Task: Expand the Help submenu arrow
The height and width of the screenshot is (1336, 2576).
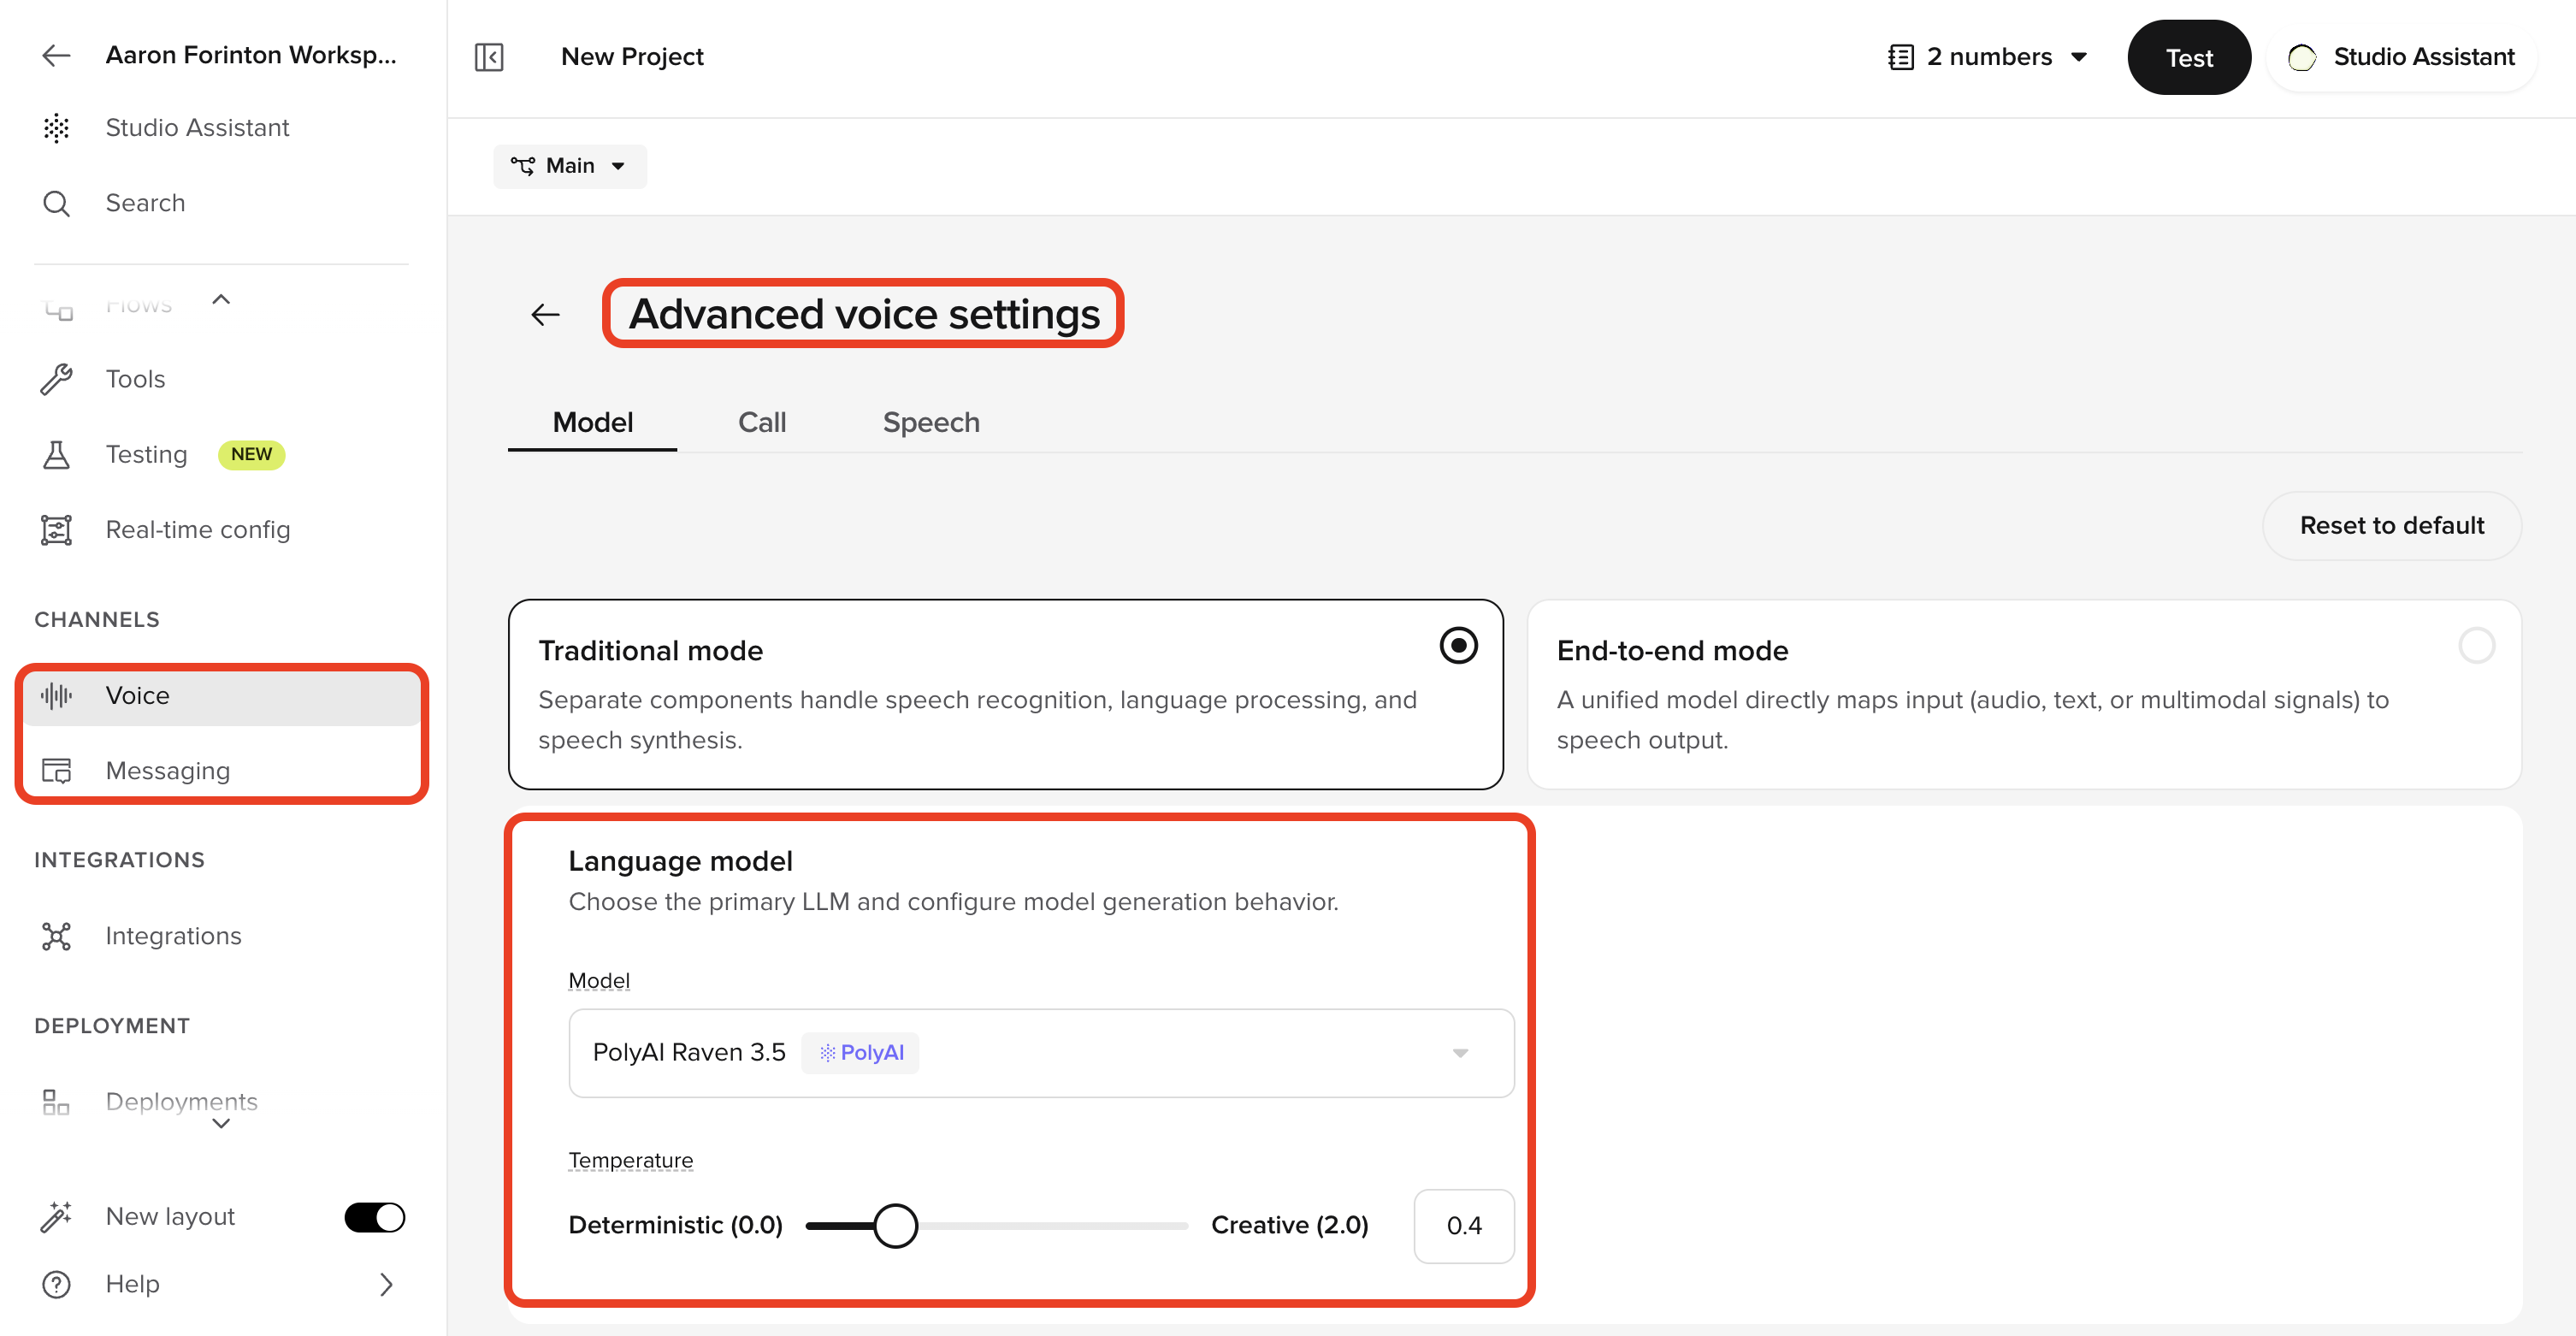Action: pyautogui.click(x=387, y=1283)
